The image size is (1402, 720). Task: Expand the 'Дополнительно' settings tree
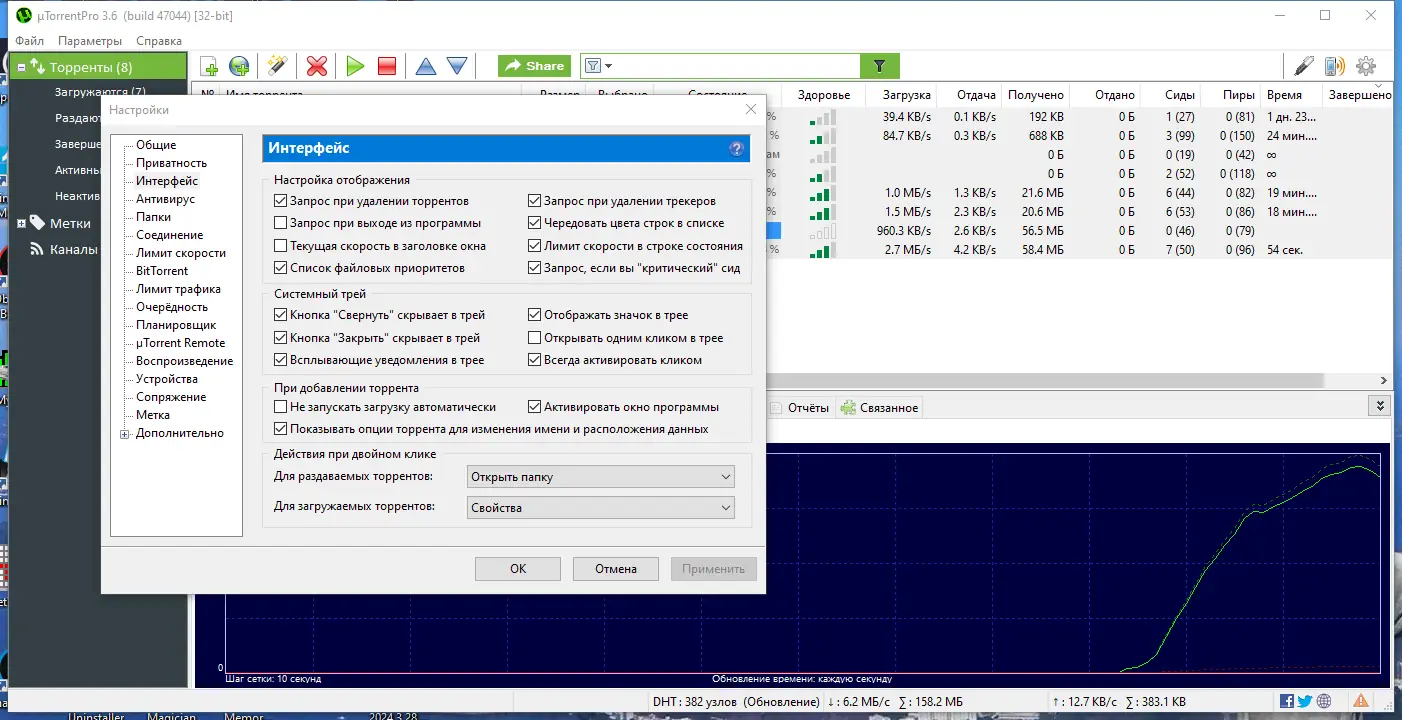(x=123, y=433)
